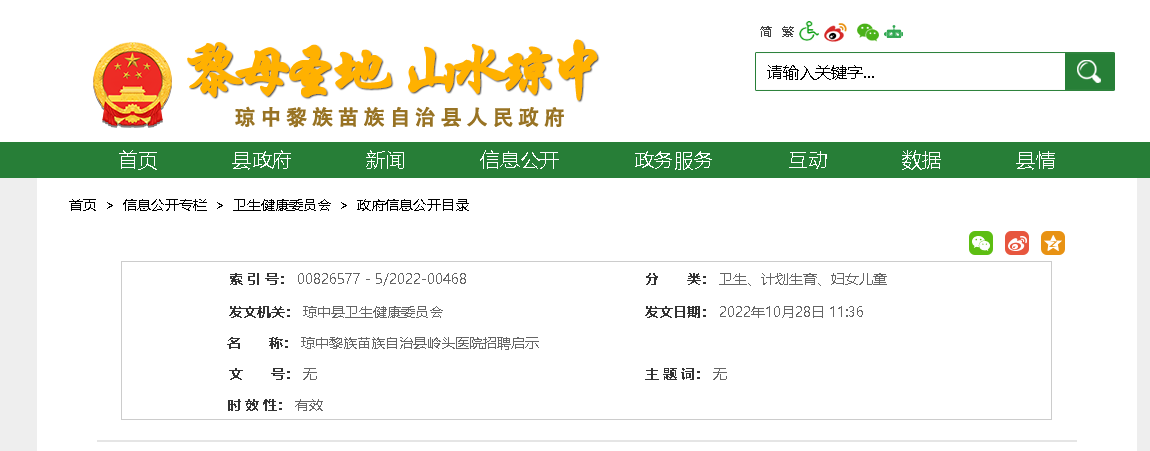Open 政务服务 navigation menu
This screenshot has width=1150, height=451.
pyautogui.click(x=673, y=160)
